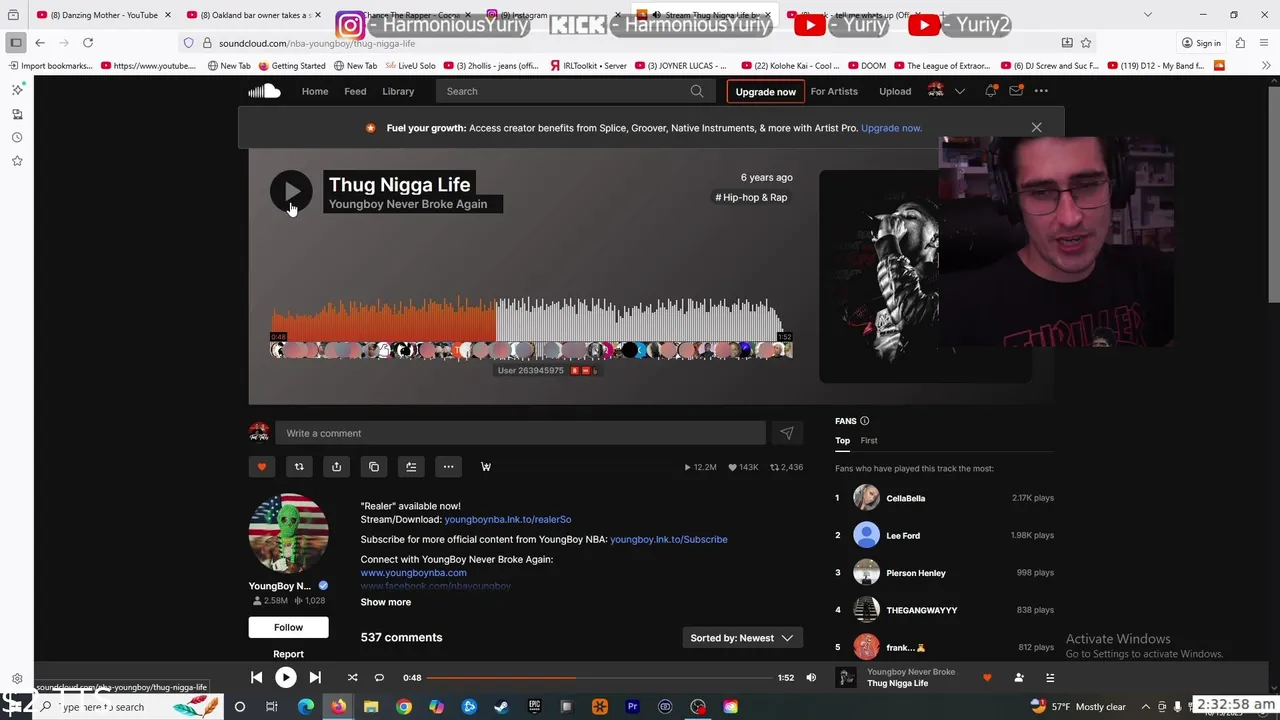This screenshot has width=1280, height=720.
Task: Toggle like with the orange heart button
Action: point(262,467)
